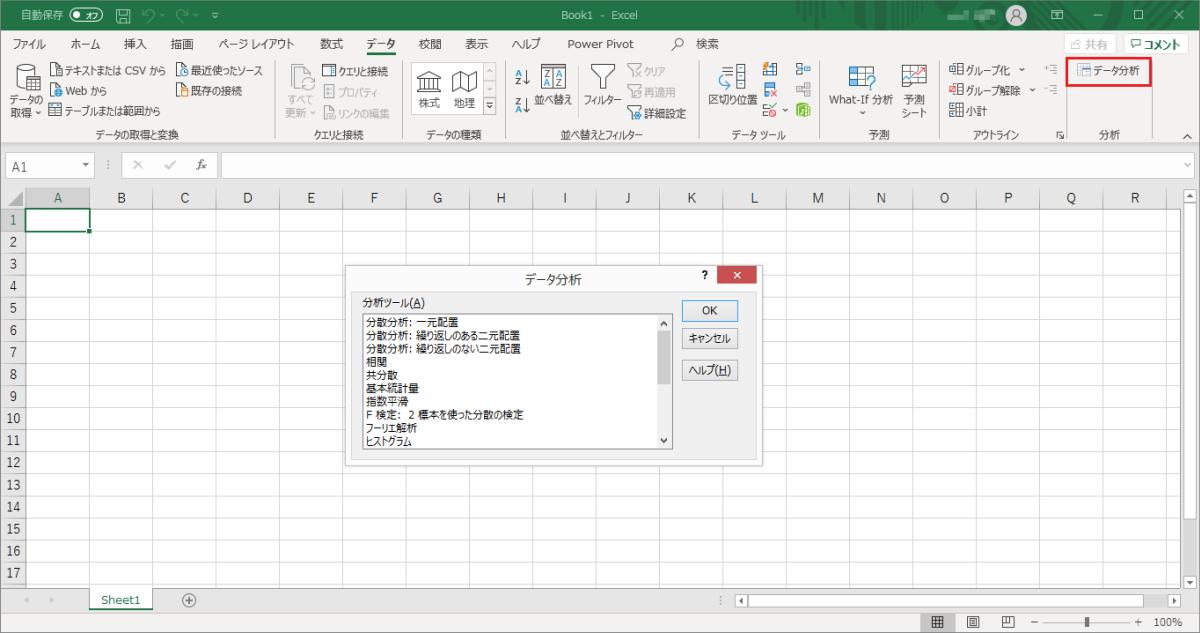Open 最近使ったソース (recent sources)
The image size is (1200, 633).
(x=219, y=71)
